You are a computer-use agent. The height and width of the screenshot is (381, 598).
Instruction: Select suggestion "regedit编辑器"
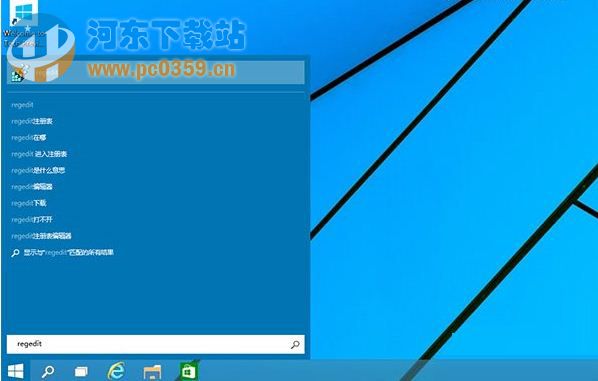[32, 187]
